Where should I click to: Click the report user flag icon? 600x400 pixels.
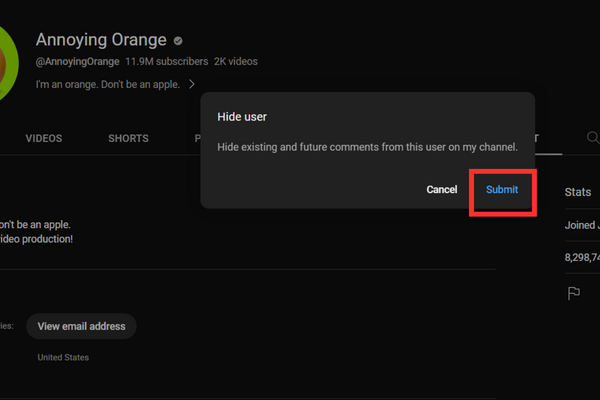click(x=573, y=293)
